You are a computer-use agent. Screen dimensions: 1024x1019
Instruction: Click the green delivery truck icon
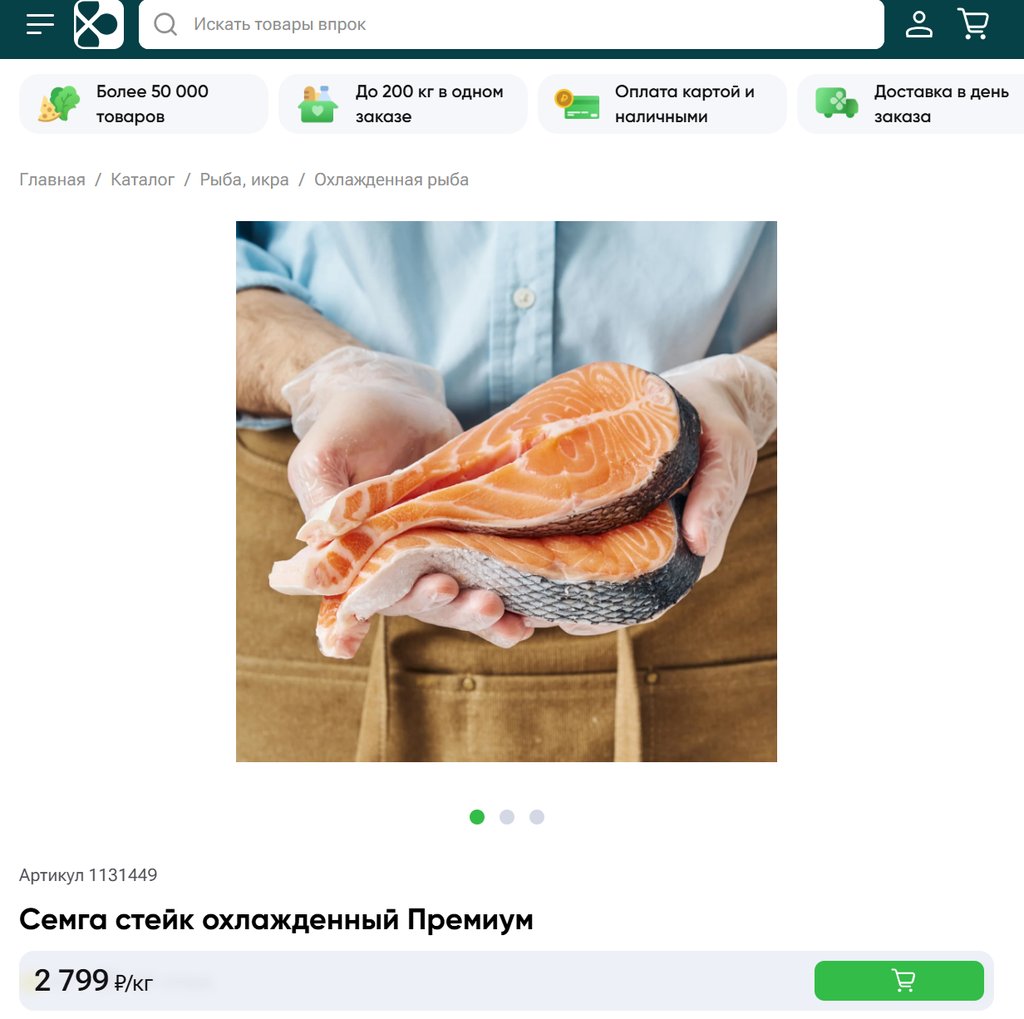point(837,103)
